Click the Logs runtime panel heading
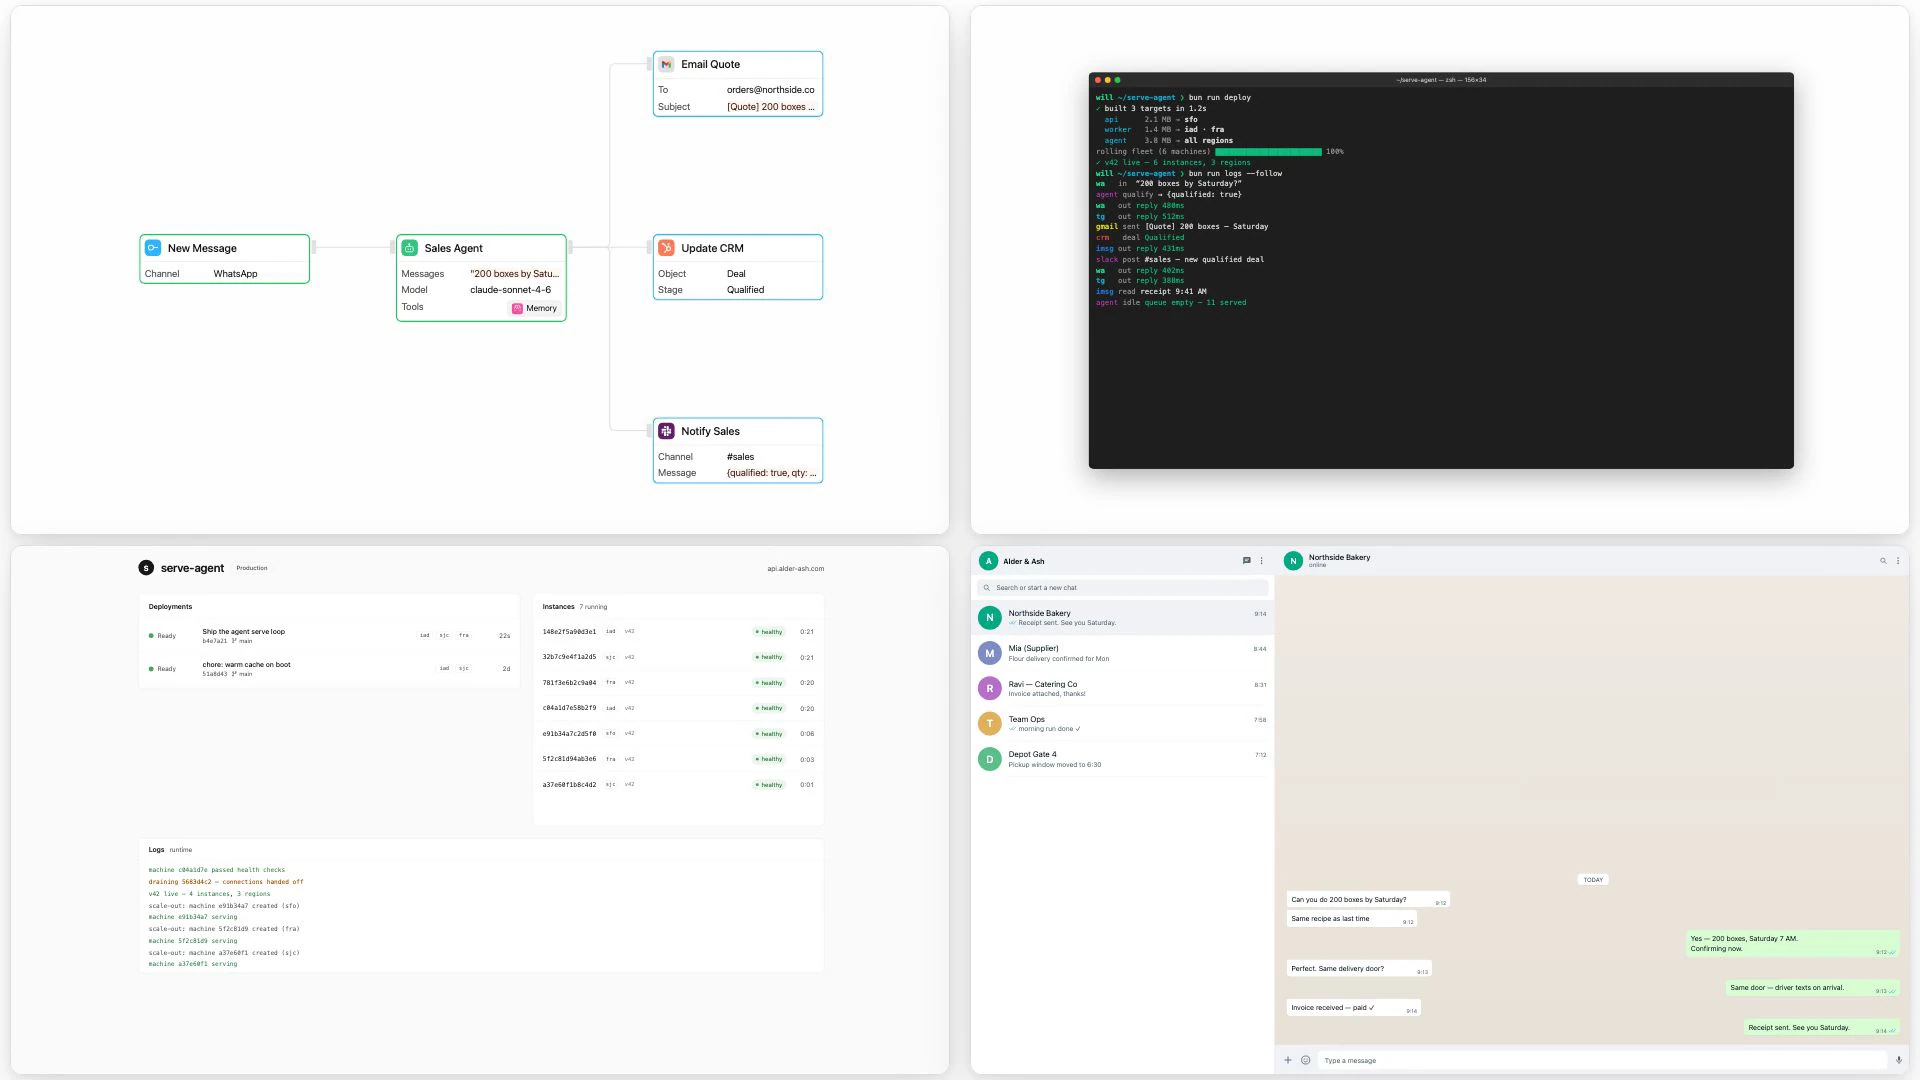This screenshot has width=1920, height=1080. point(170,850)
